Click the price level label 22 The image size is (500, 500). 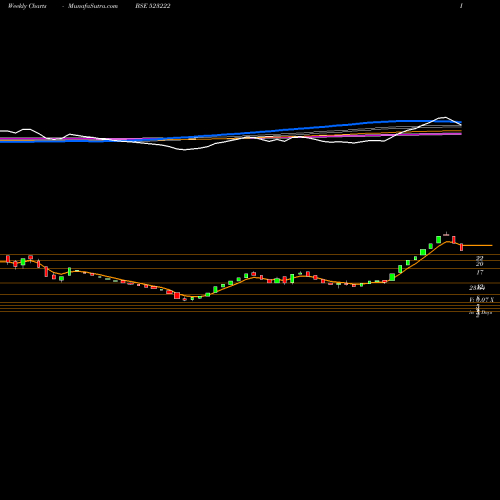point(479,258)
